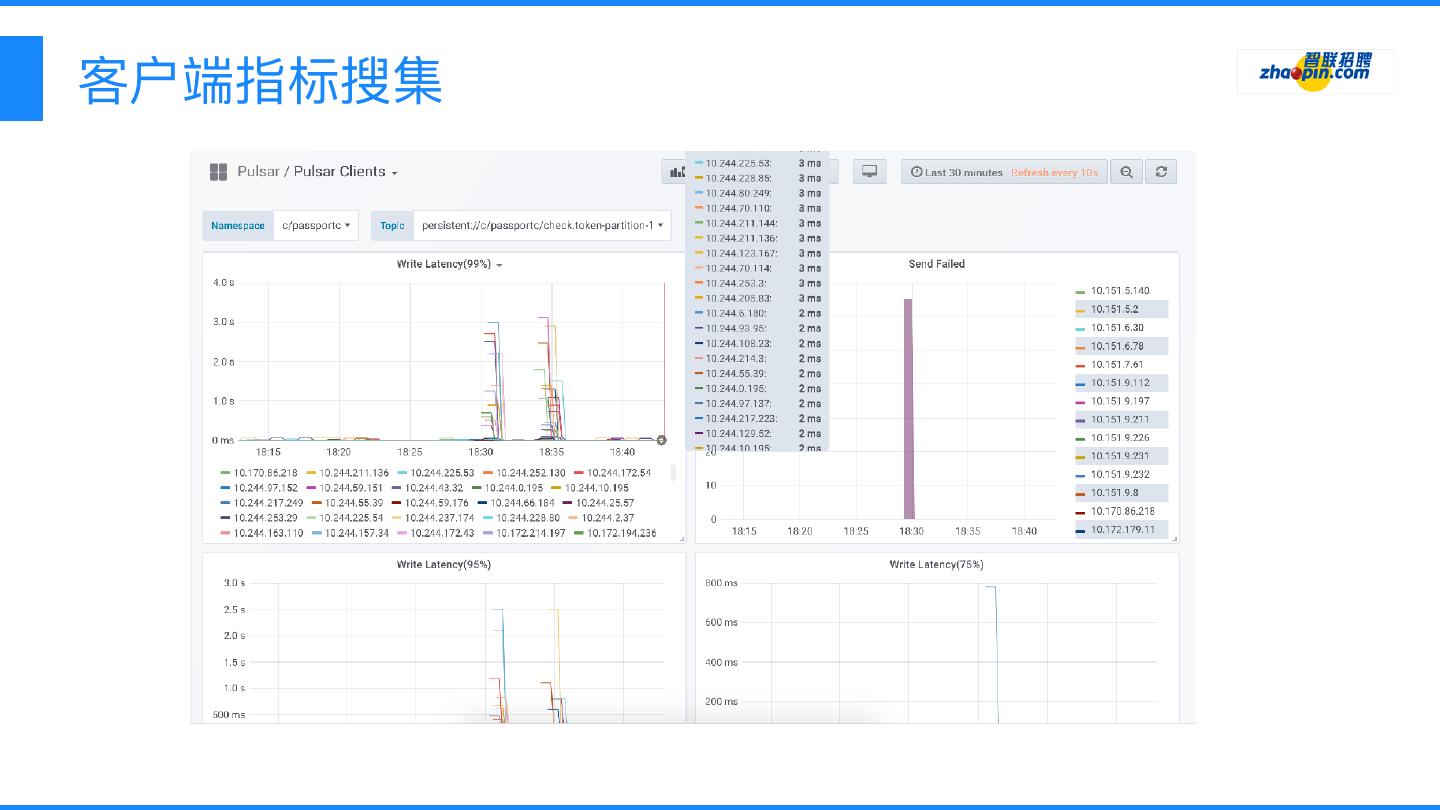Expand the Topic variable dropdown
This screenshot has height=810, width=1440.
click(x=541, y=226)
